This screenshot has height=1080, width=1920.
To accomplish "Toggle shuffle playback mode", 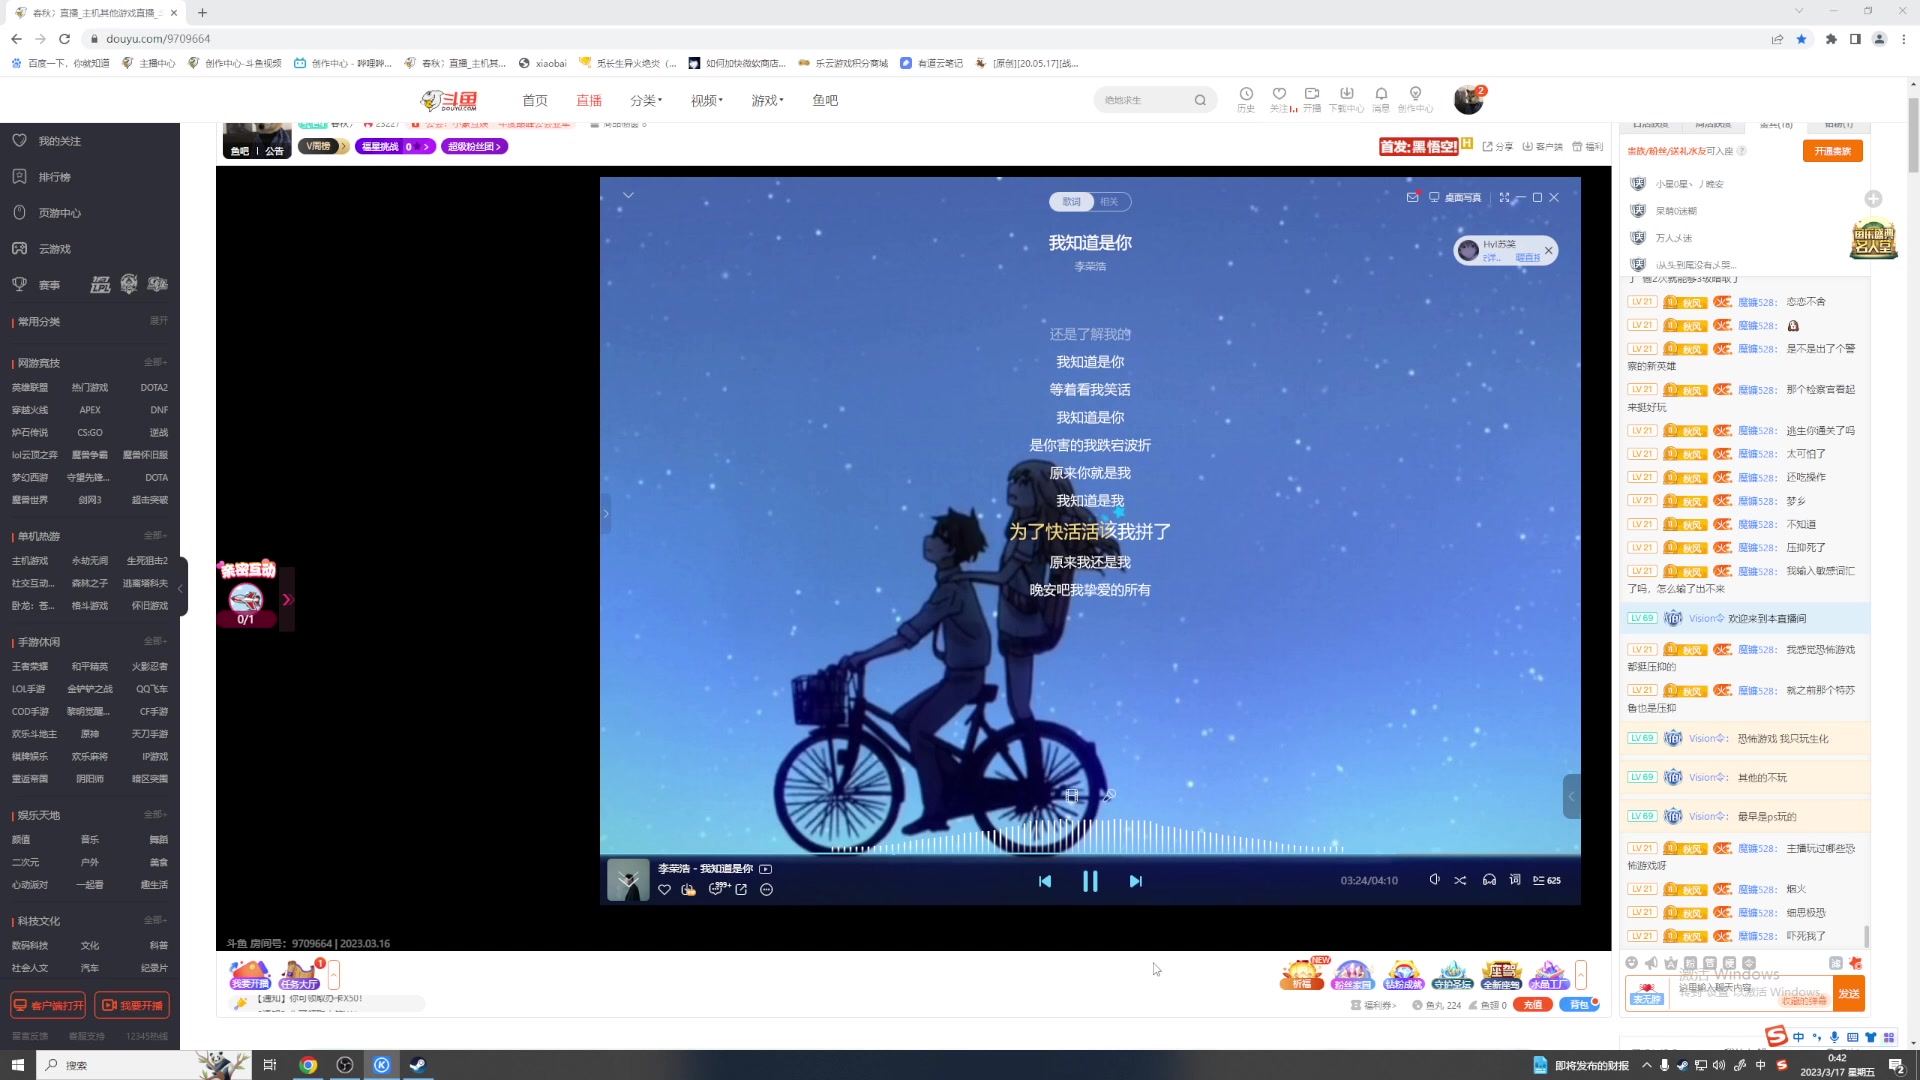I will [x=1461, y=880].
